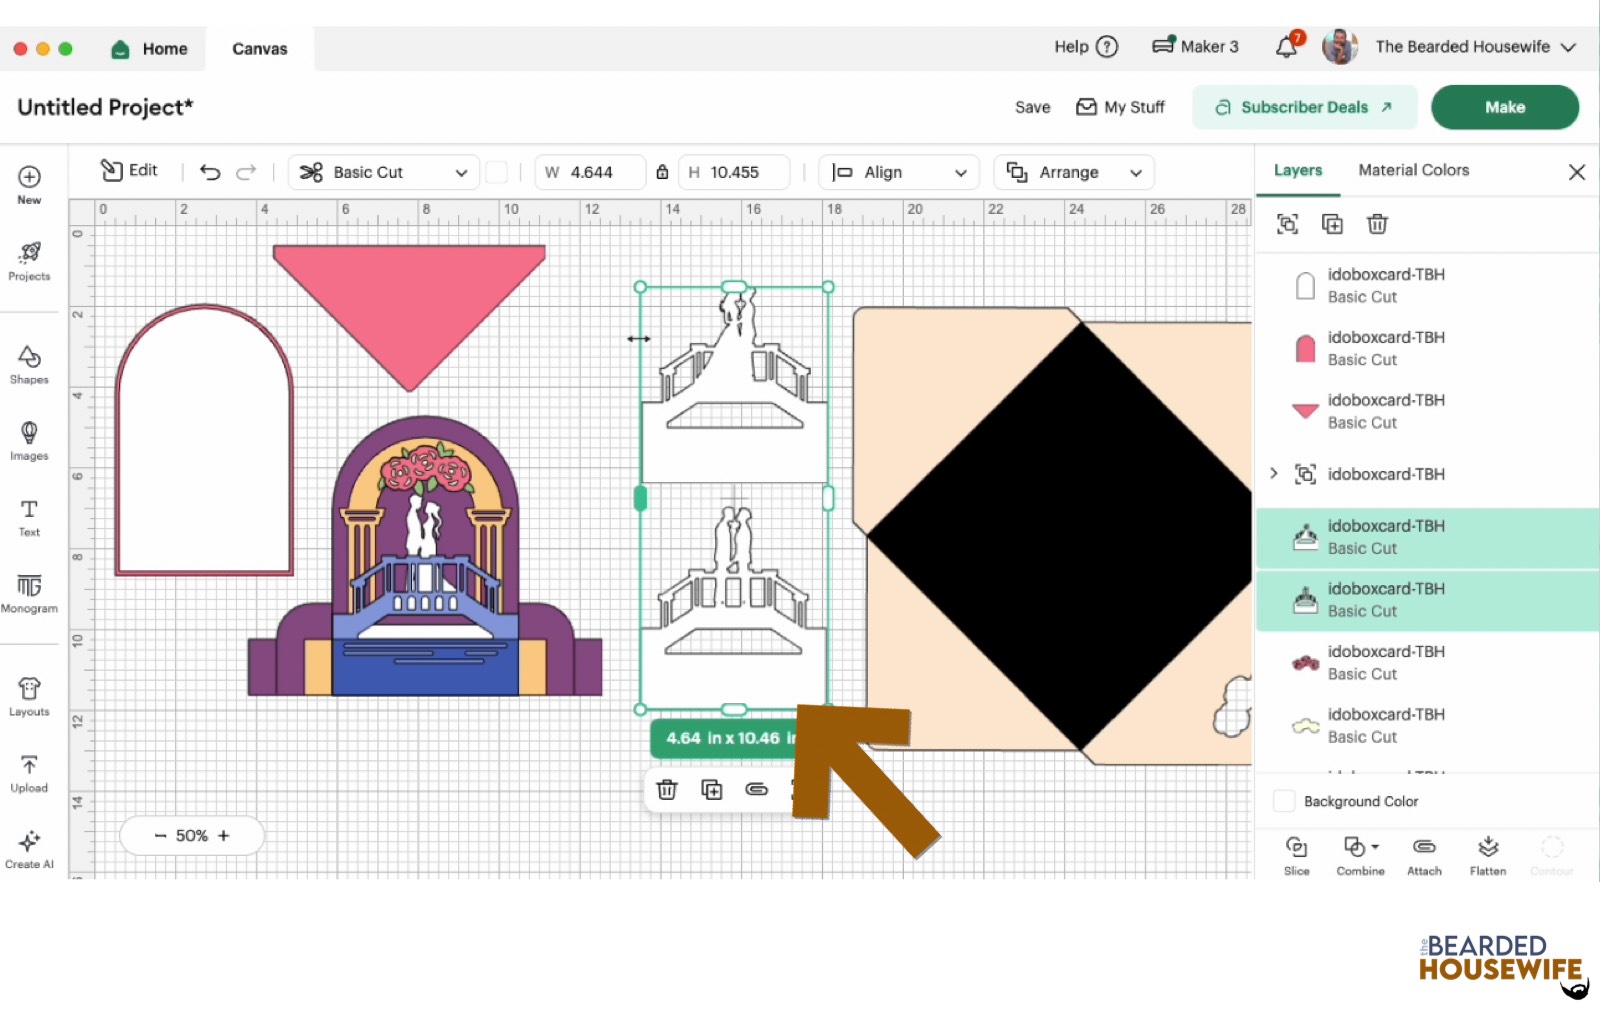Viewport: 1600px width, 1017px height.
Task: Open the Monogram tool
Action: [x=29, y=592]
